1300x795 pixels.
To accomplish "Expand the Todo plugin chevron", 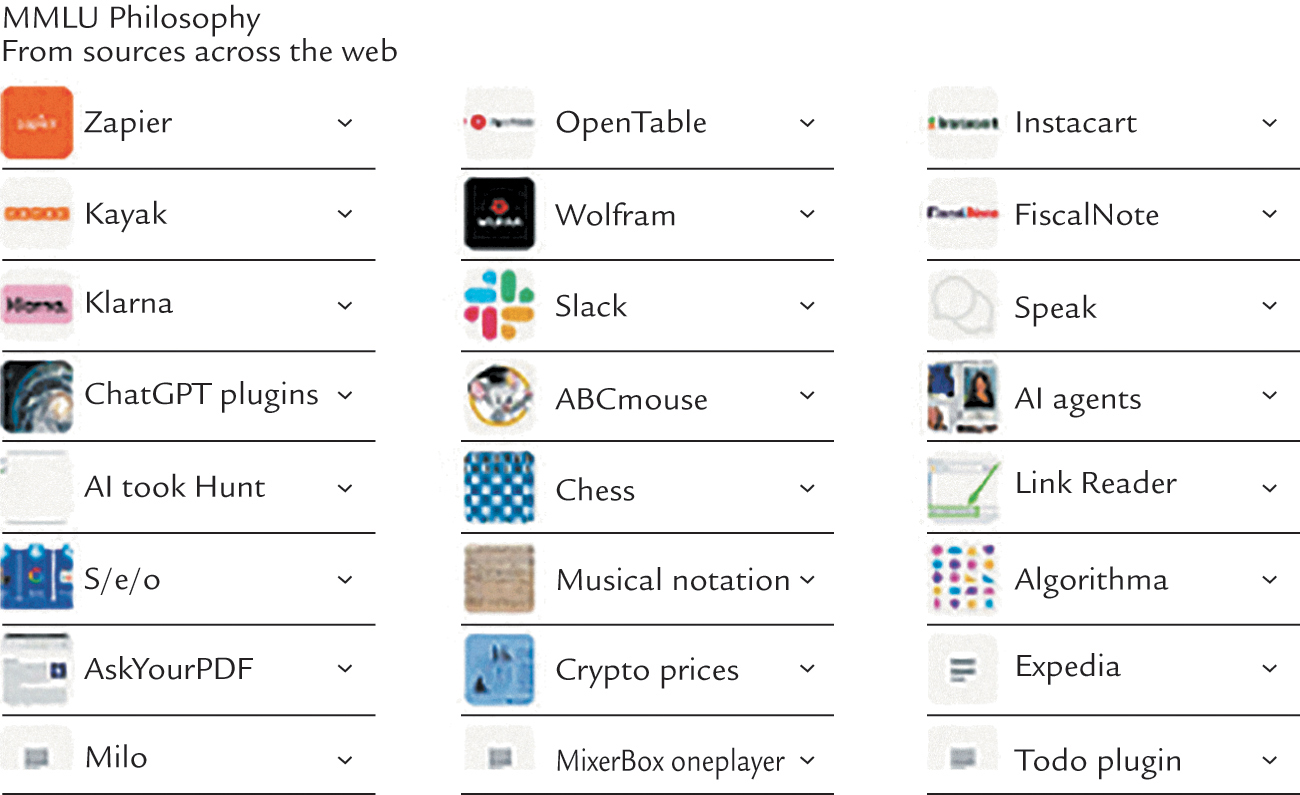I will [1270, 760].
